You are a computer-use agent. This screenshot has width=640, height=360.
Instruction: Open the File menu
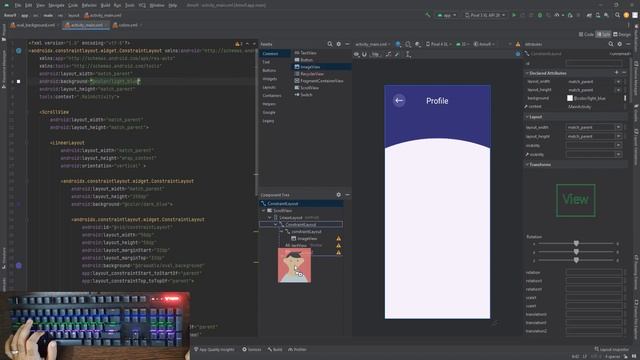point(18,5)
